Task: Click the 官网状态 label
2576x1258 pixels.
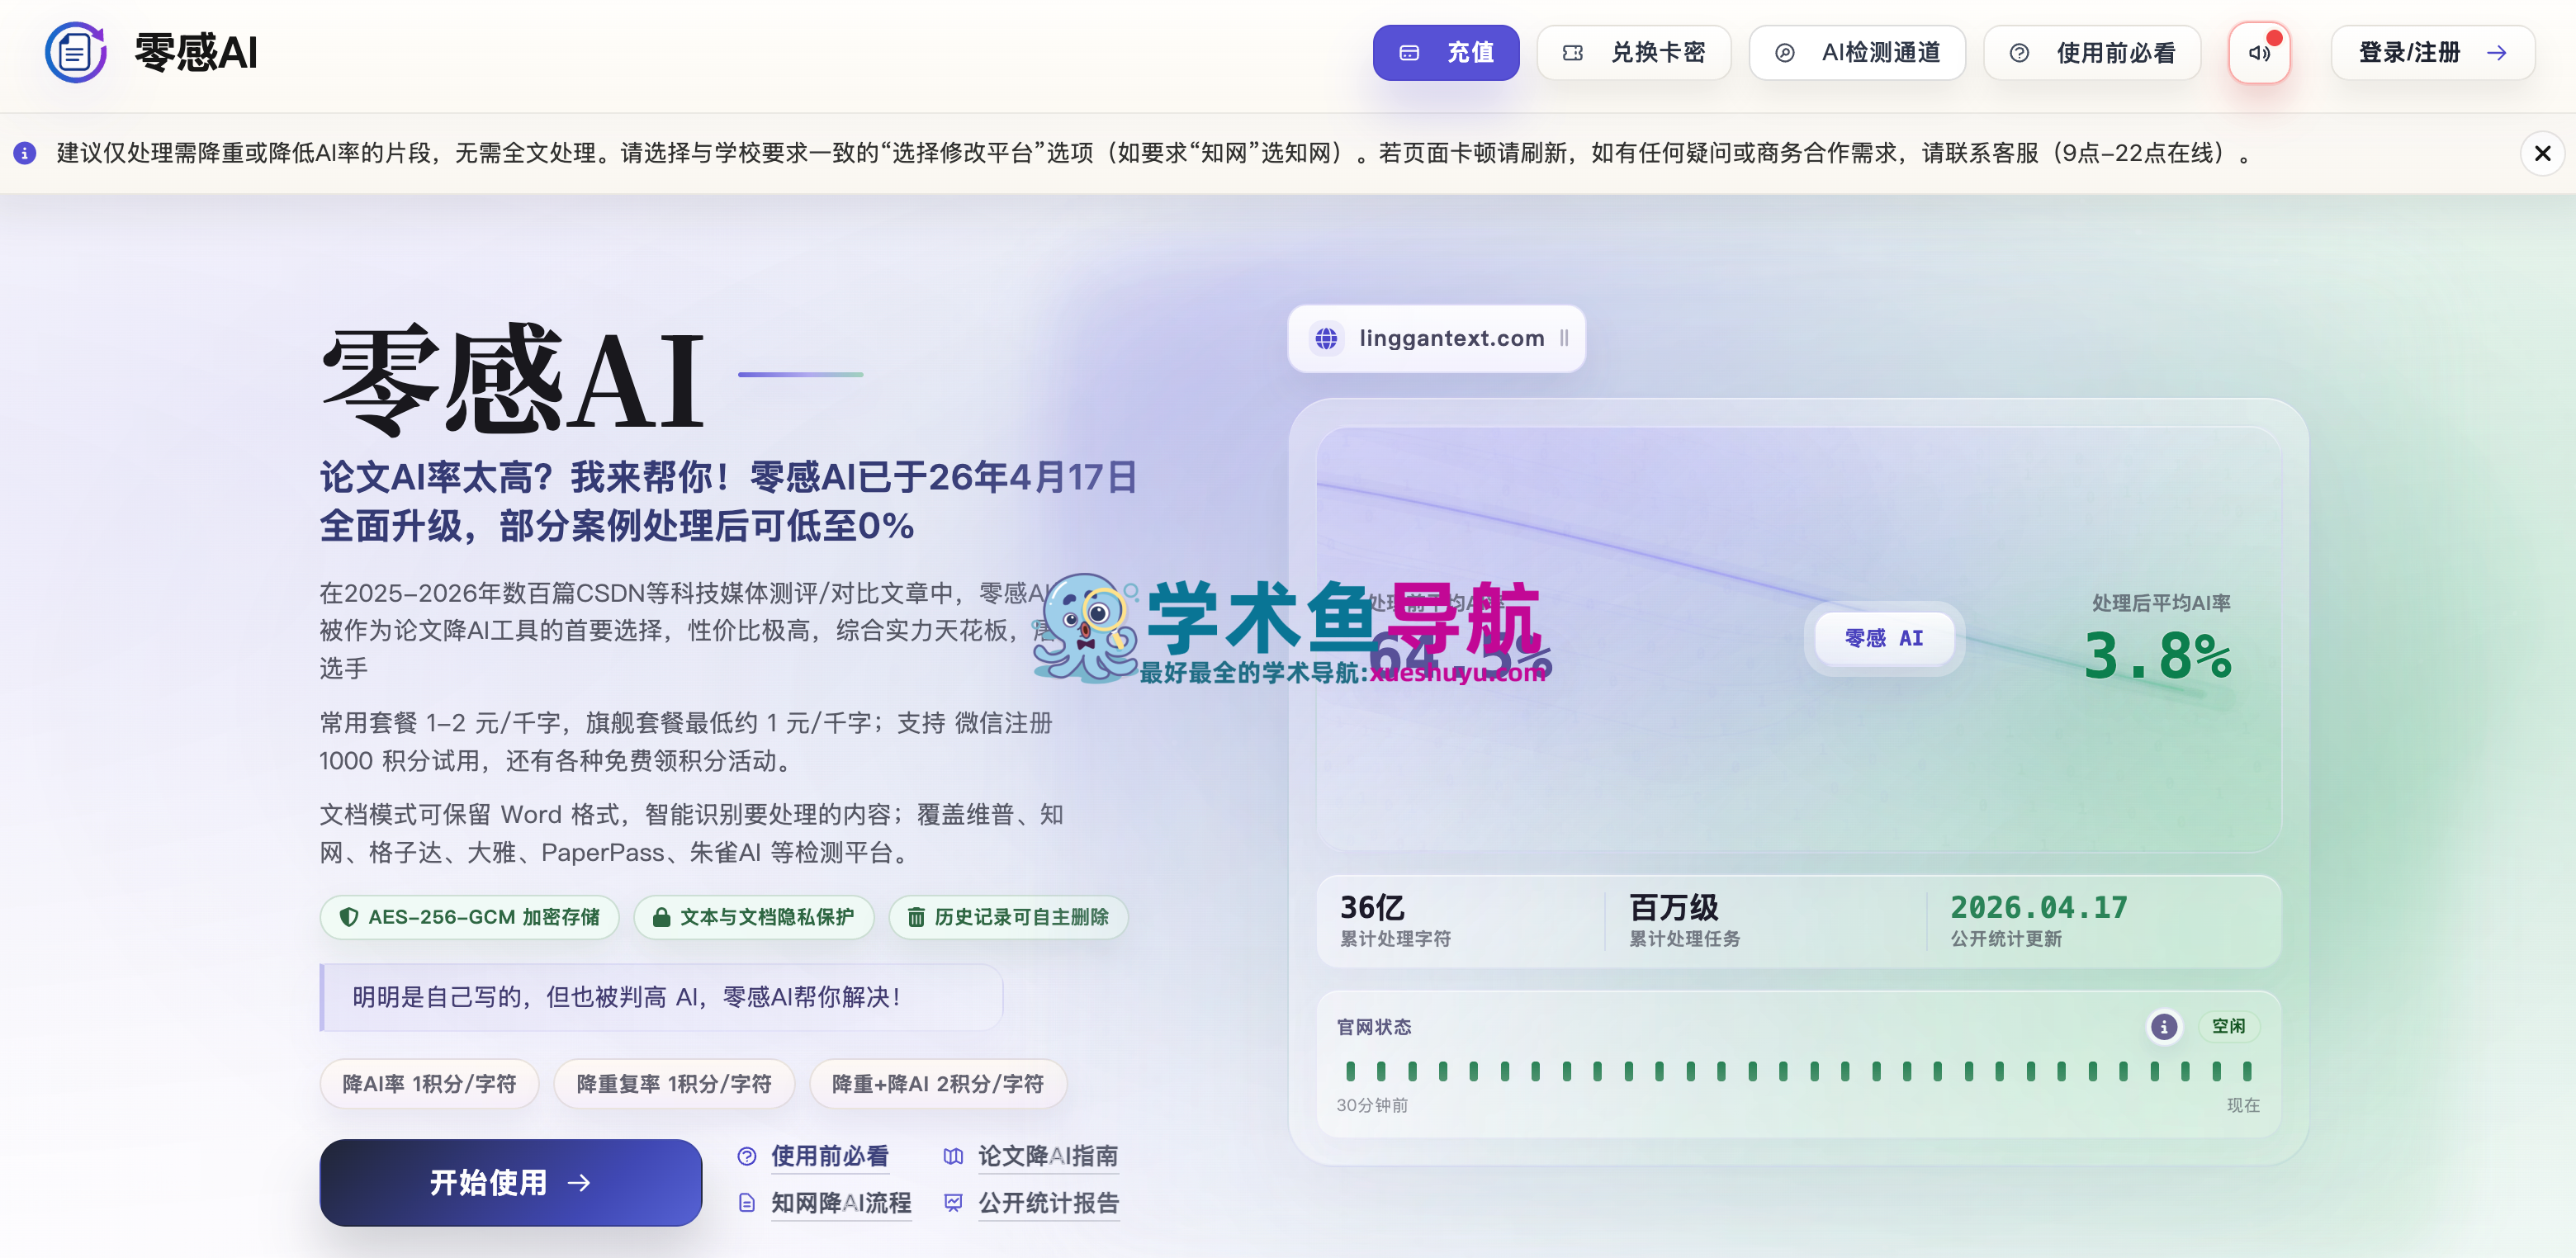Action: (x=1374, y=1027)
